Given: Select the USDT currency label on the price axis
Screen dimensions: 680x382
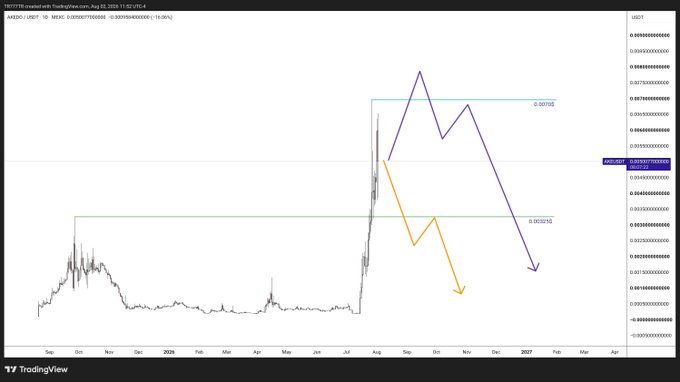Looking at the screenshot, I should point(638,17).
